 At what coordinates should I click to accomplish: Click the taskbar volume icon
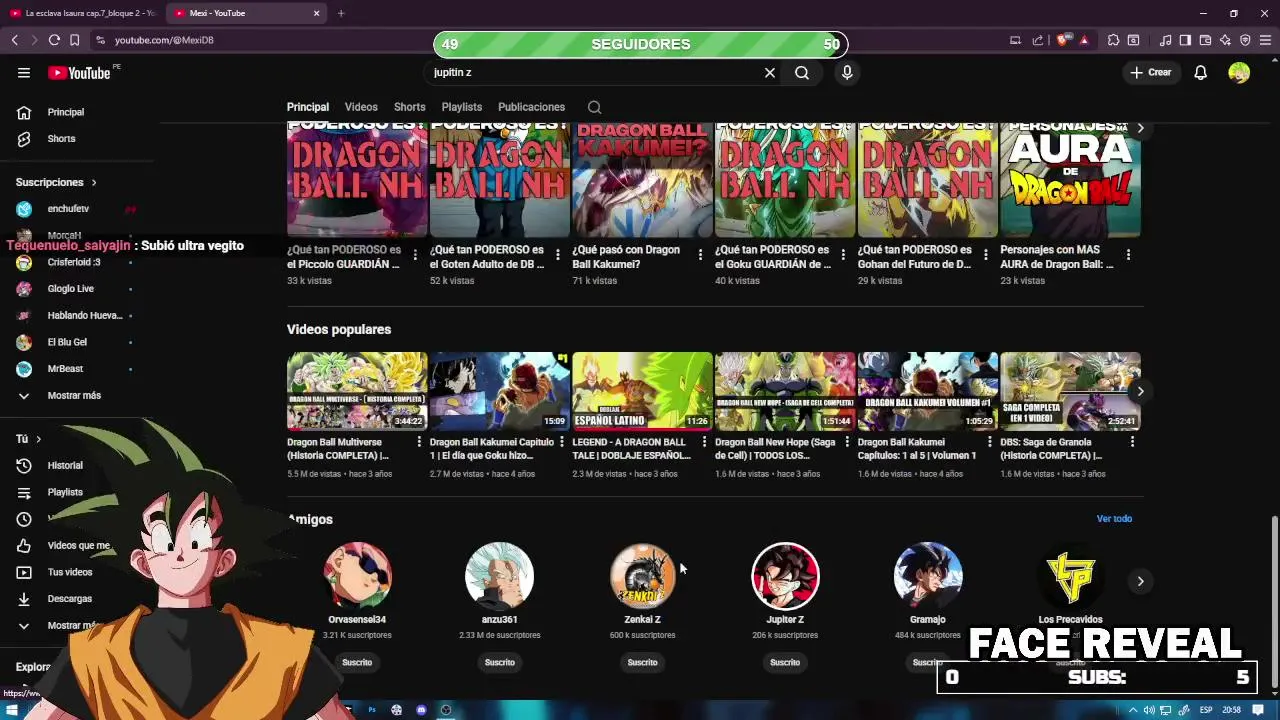coord(1149,710)
